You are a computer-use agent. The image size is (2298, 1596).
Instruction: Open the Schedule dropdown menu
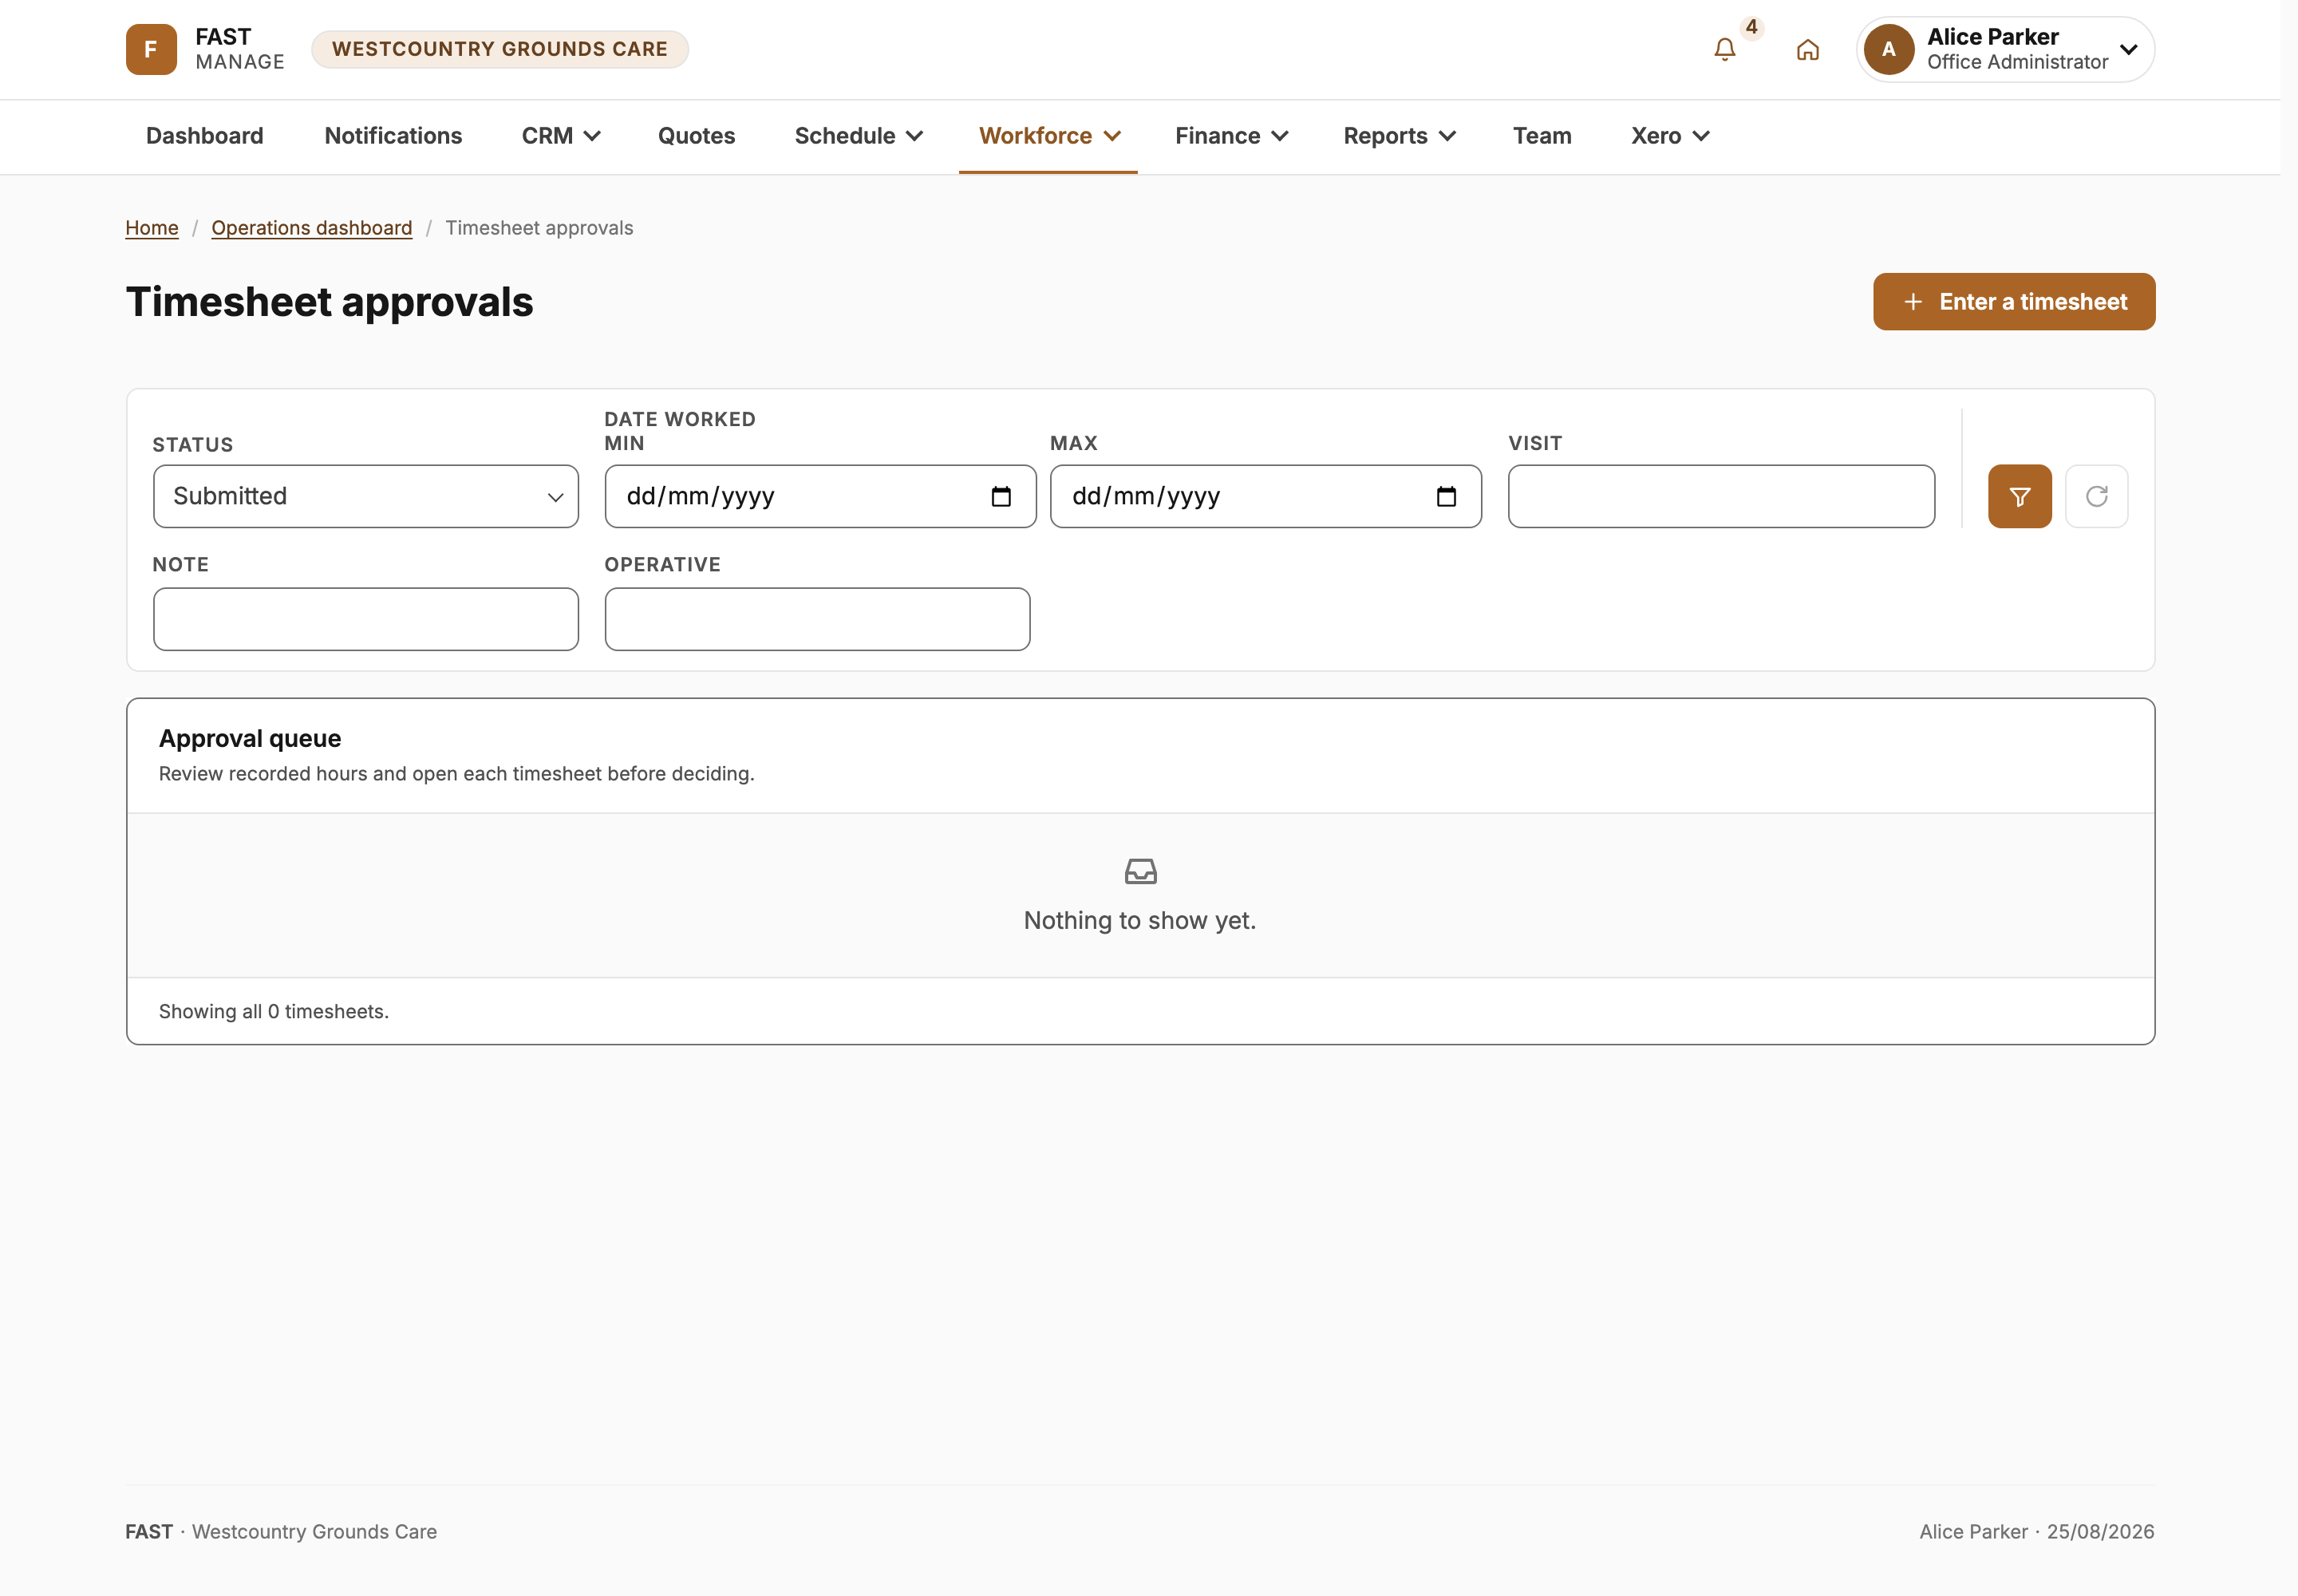coord(858,136)
